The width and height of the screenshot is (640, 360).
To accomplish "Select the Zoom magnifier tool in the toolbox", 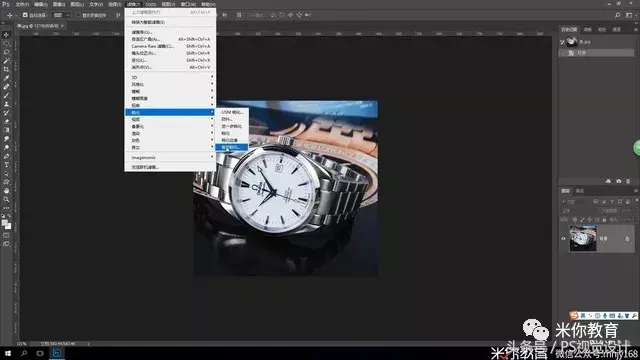I will coord(6,200).
